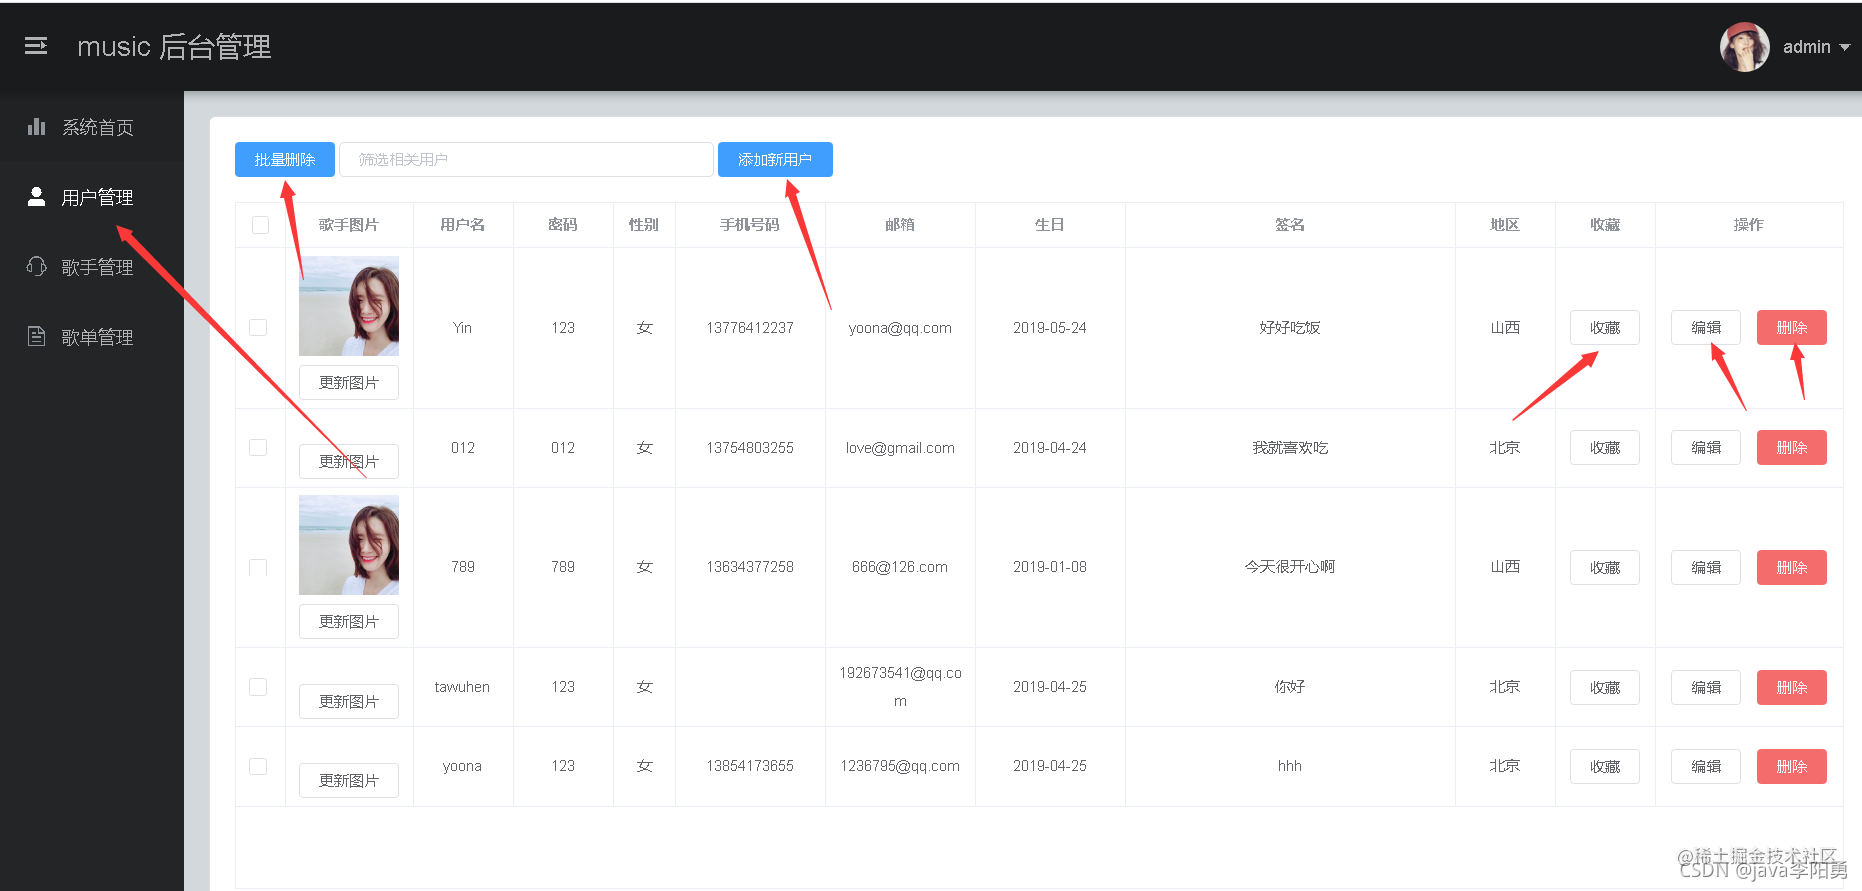Check the checkbox for user Yin
This screenshot has height=891, width=1862.
point(258,328)
